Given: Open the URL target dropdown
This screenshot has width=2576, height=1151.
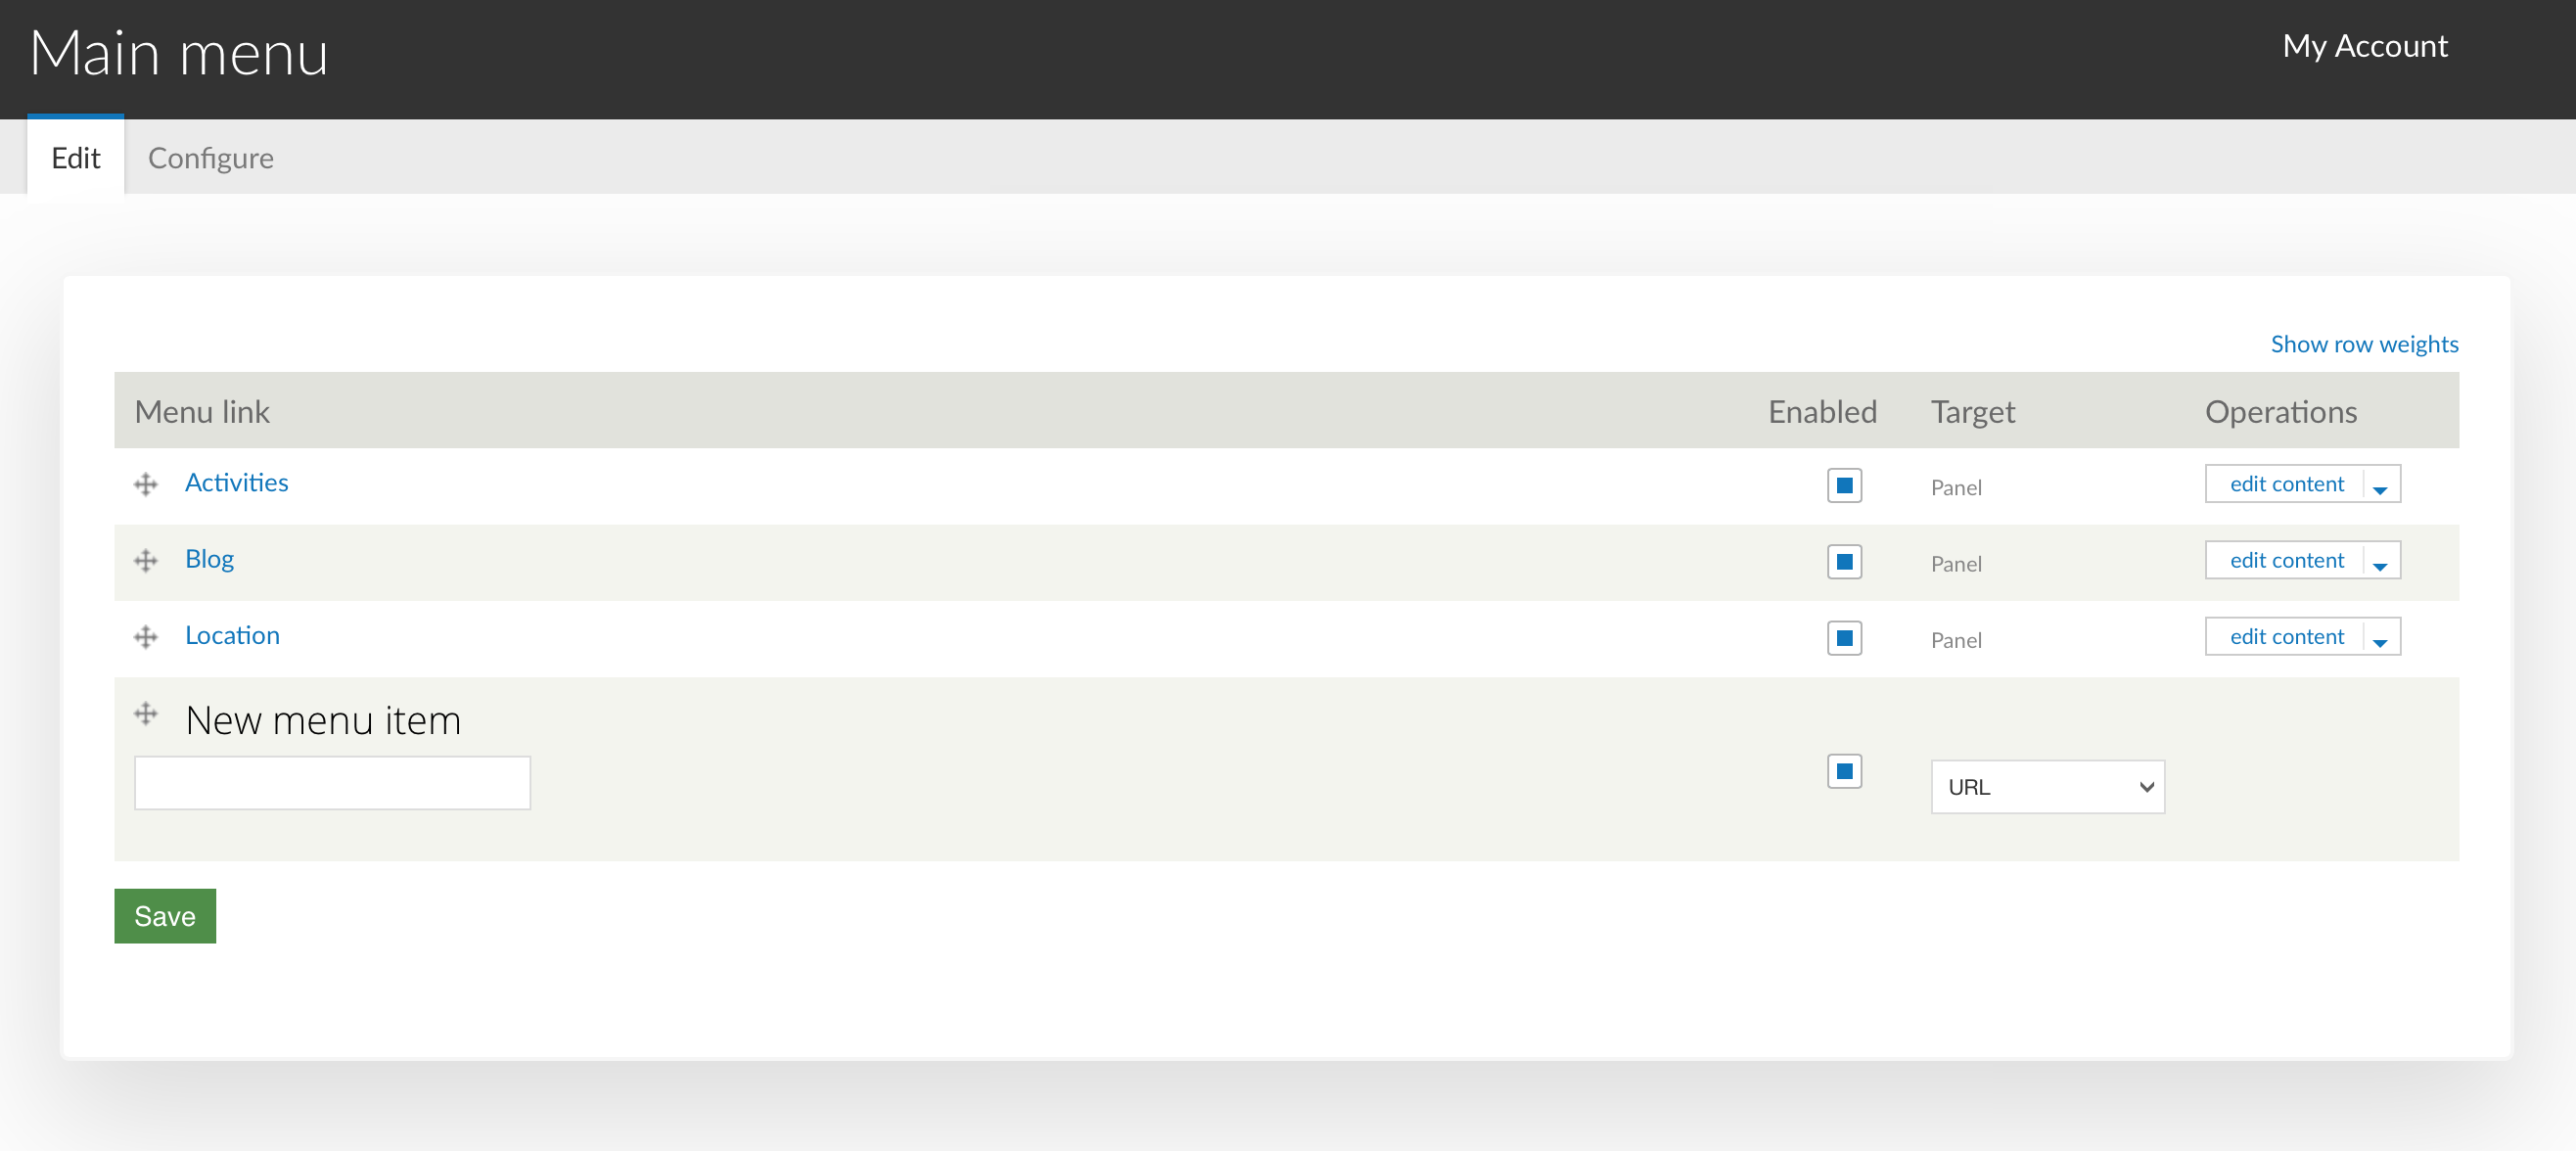Looking at the screenshot, I should tap(2047, 787).
